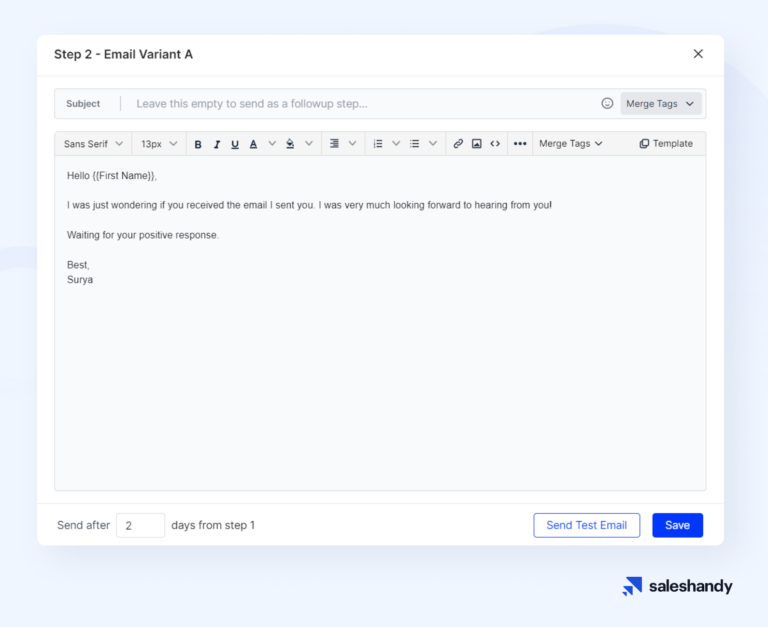The width and height of the screenshot is (768, 627).
Task: Expand numbered list style options
Action: 396,144
